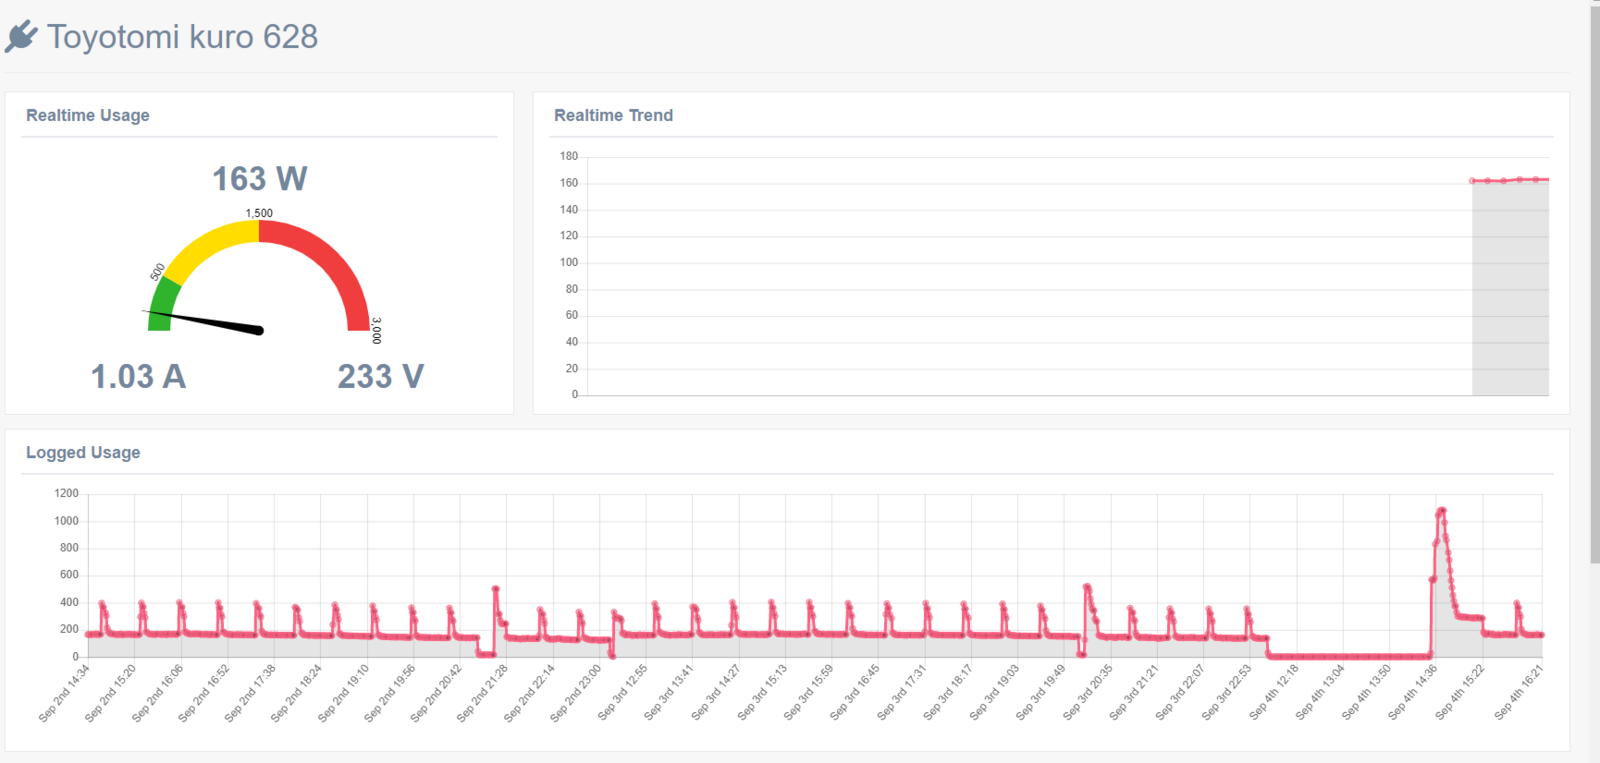Image resolution: width=1600 pixels, height=763 pixels.
Task: Click the Sep 2nd 19:10 time label
Action: click(x=343, y=692)
